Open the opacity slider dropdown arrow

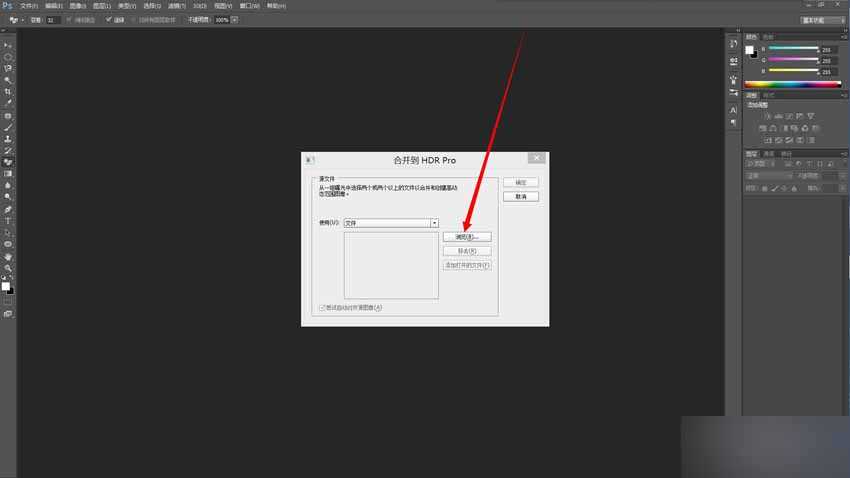234,20
